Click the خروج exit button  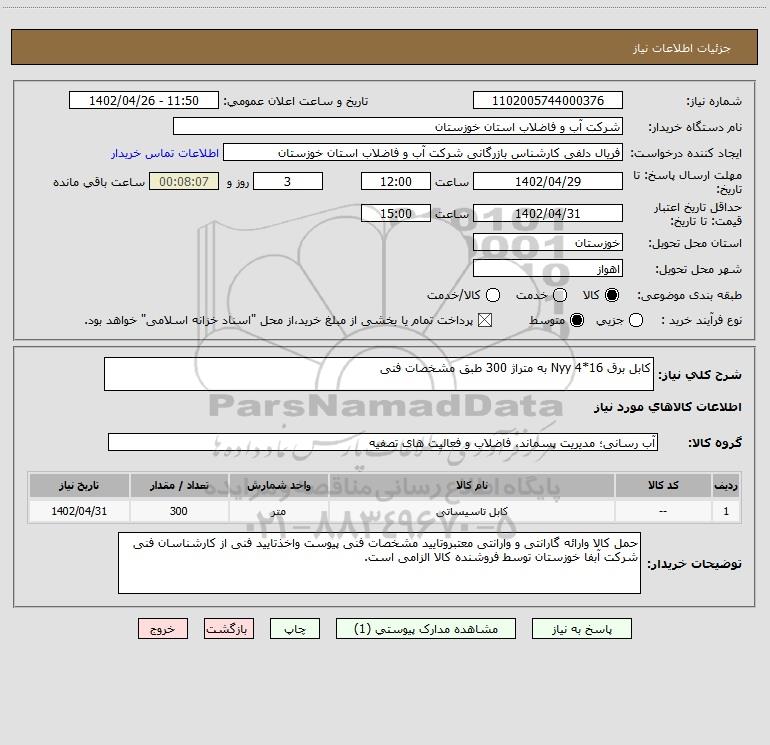point(163,629)
